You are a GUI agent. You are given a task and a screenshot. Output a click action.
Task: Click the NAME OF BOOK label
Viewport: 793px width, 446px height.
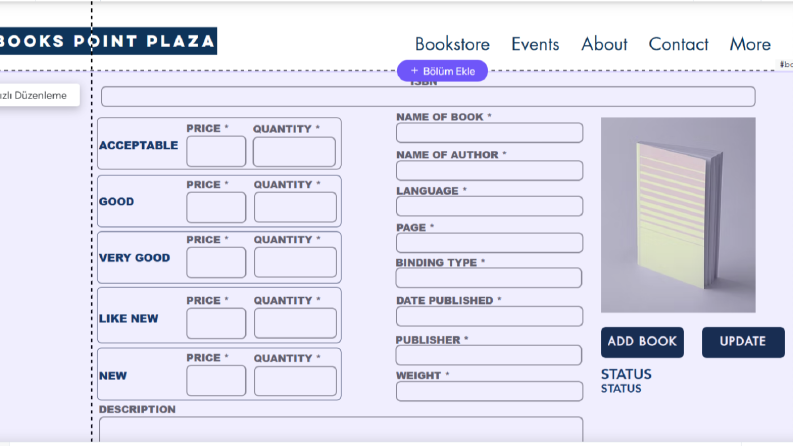(440, 117)
